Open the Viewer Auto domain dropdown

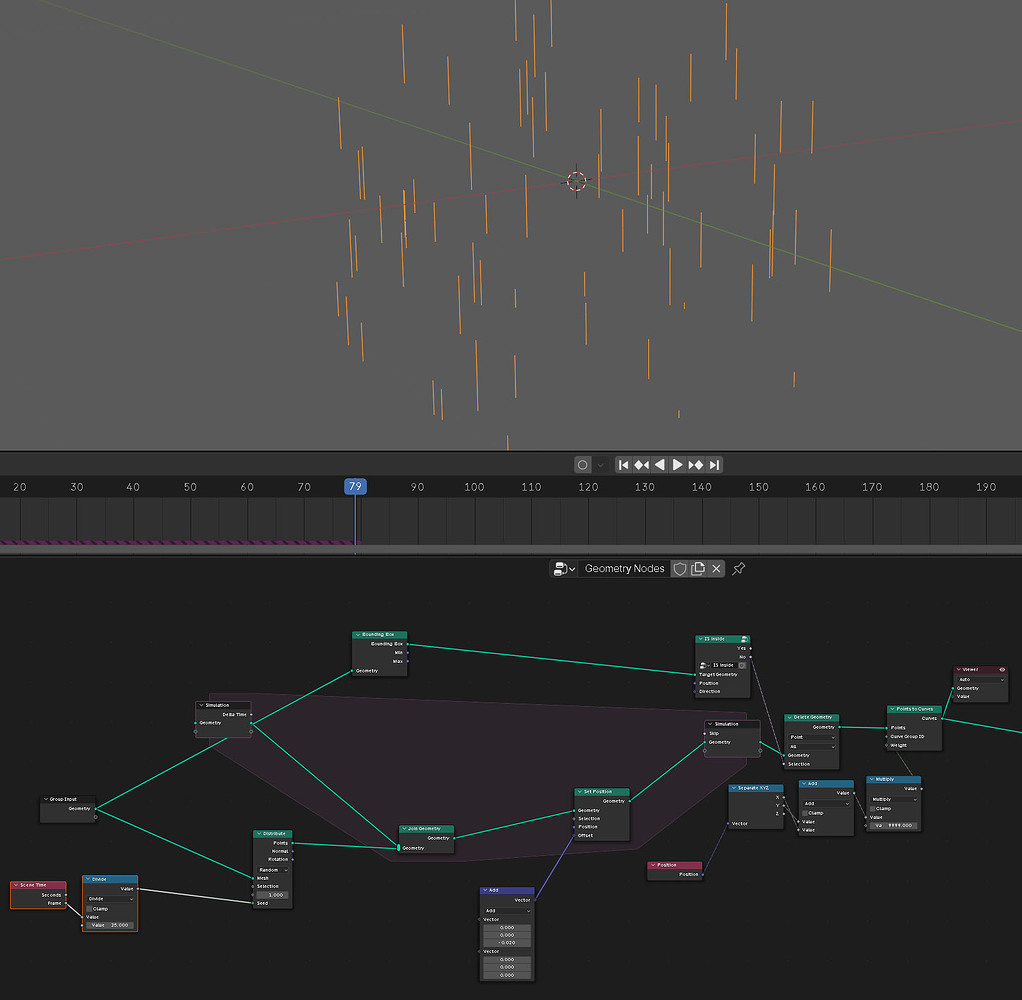(980, 679)
